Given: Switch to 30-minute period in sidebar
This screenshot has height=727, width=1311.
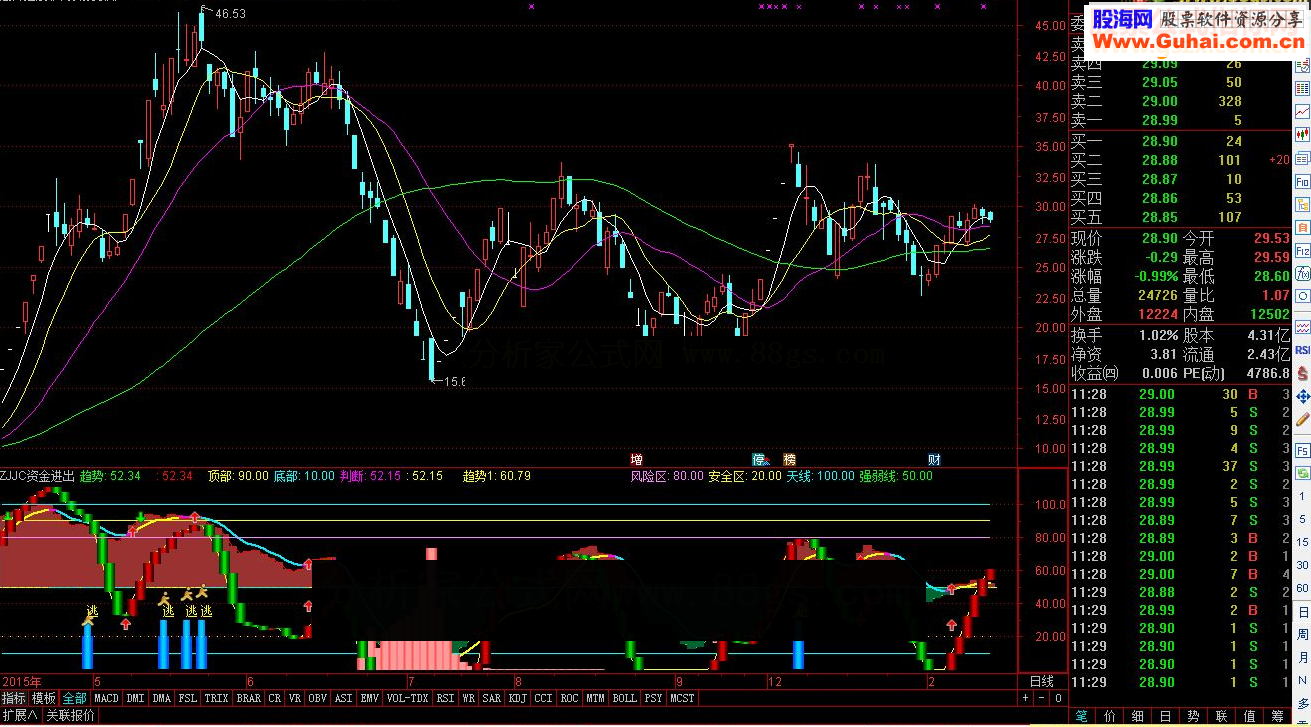Looking at the screenshot, I should pos(1302,565).
